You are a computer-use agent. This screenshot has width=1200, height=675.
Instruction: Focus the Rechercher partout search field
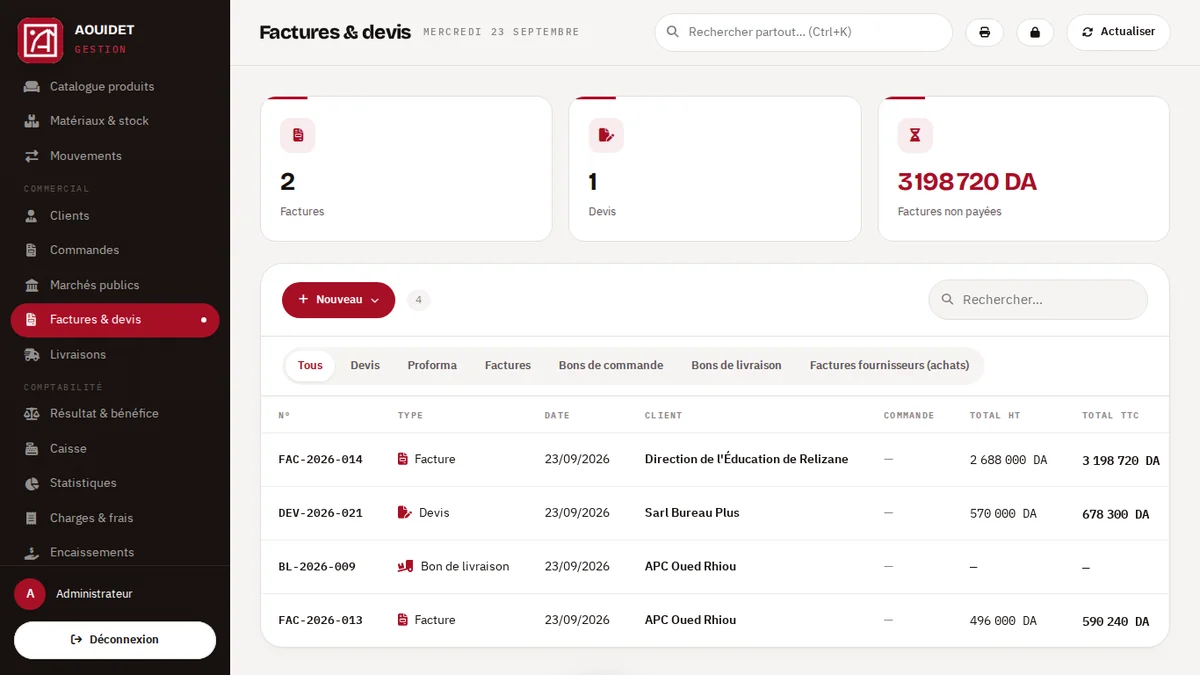click(x=803, y=32)
